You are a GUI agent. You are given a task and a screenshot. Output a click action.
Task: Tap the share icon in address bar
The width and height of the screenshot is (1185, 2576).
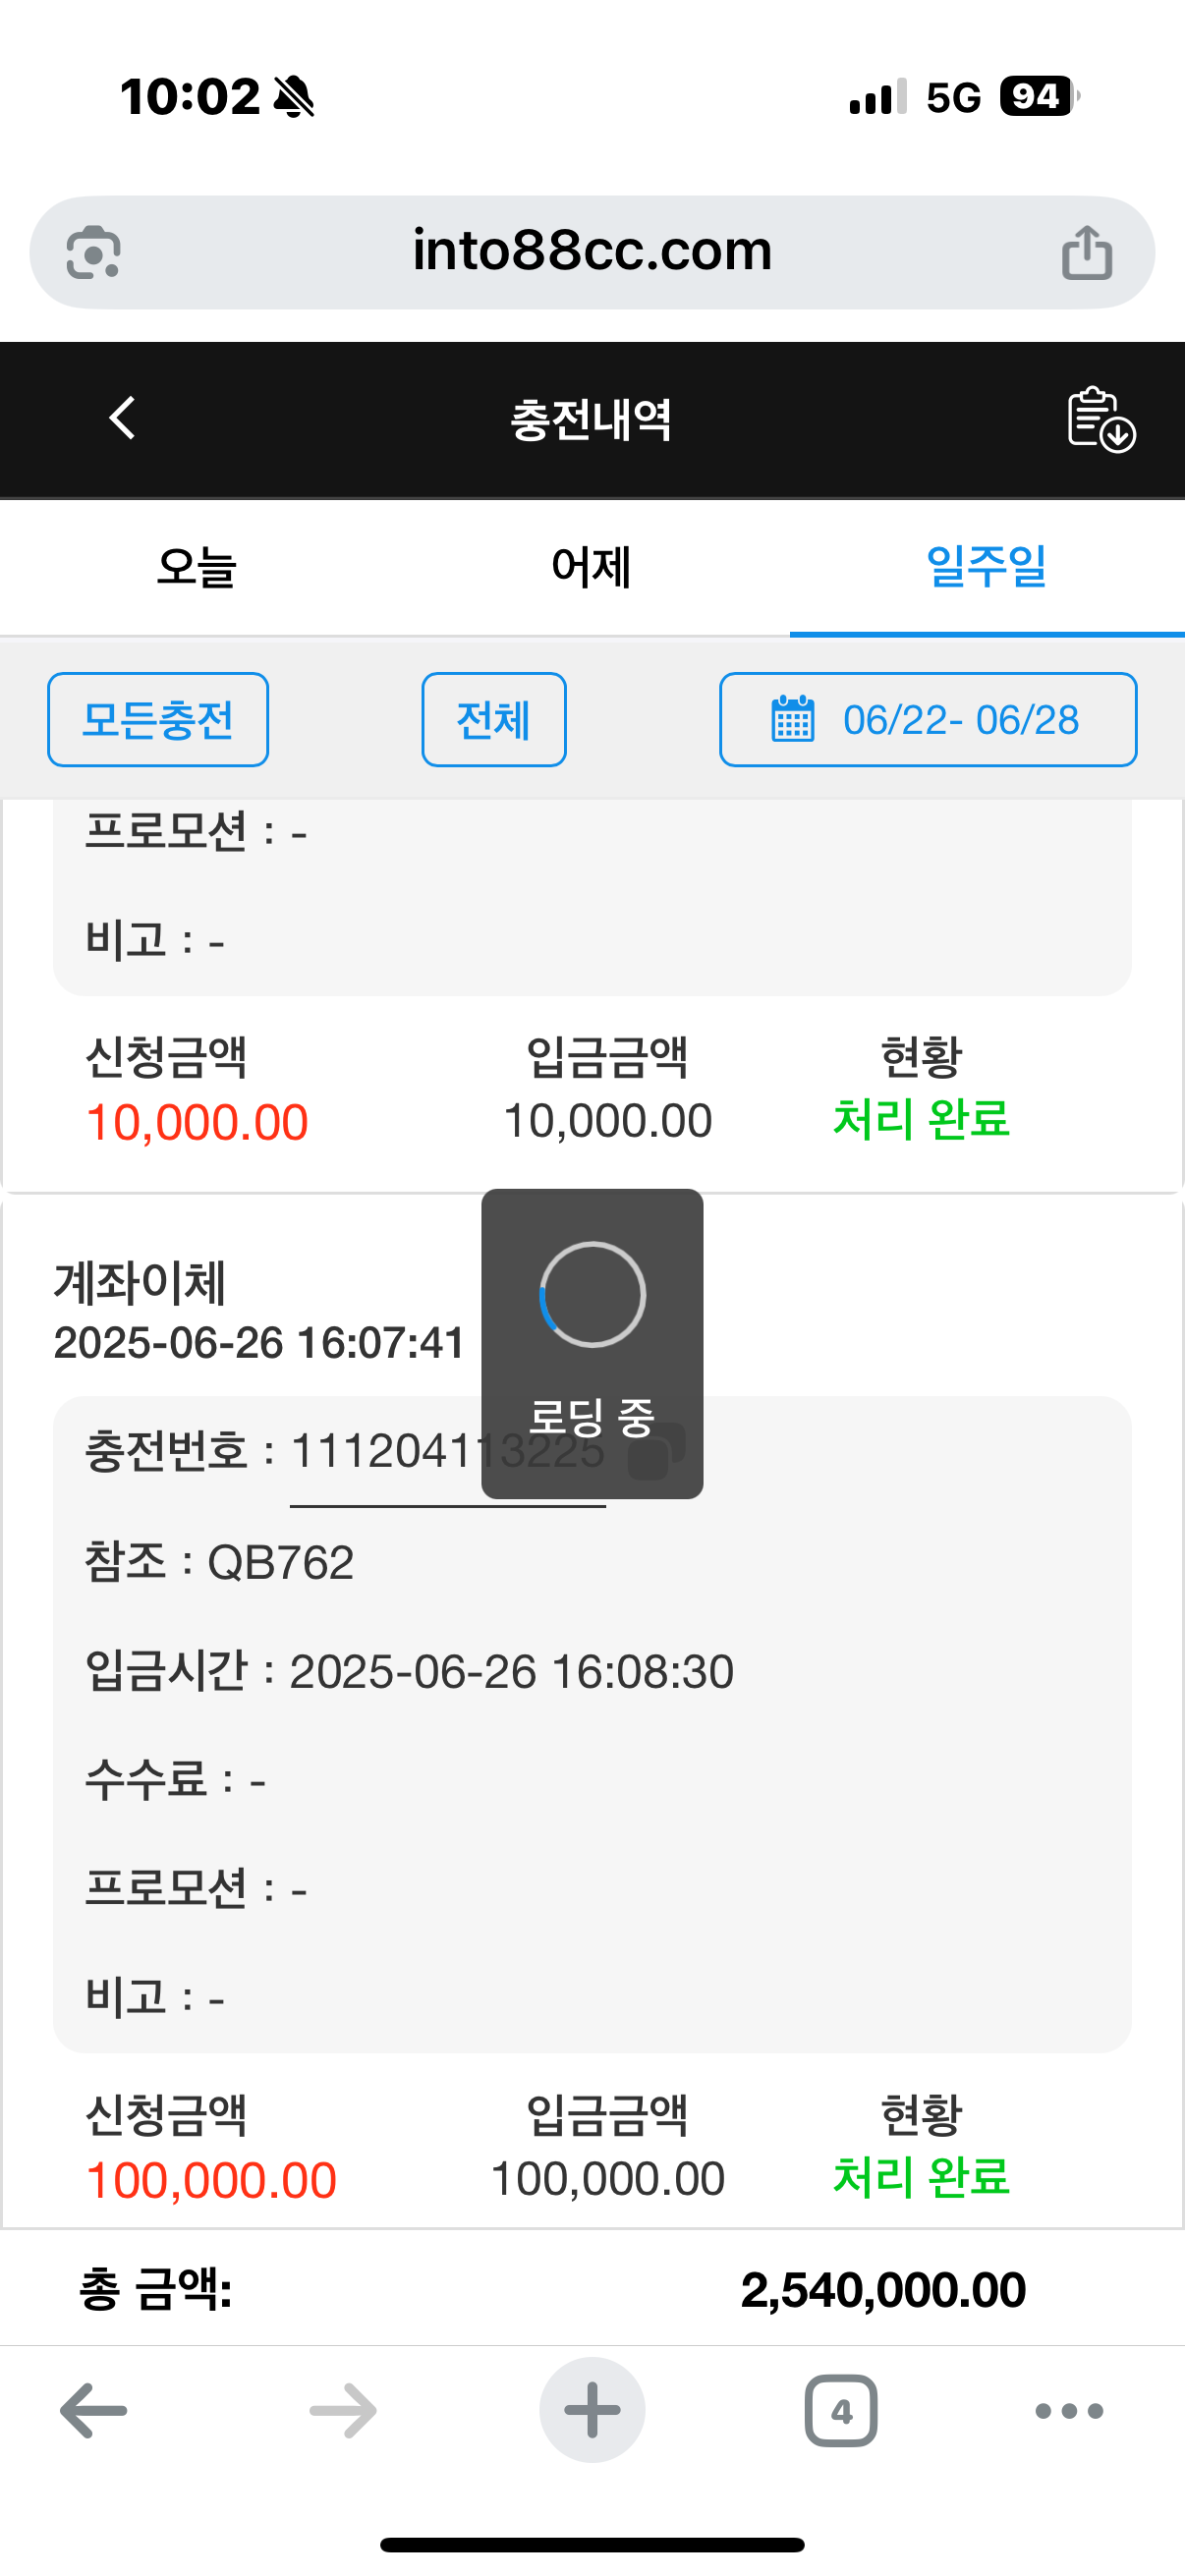pyautogui.click(x=1086, y=252)
